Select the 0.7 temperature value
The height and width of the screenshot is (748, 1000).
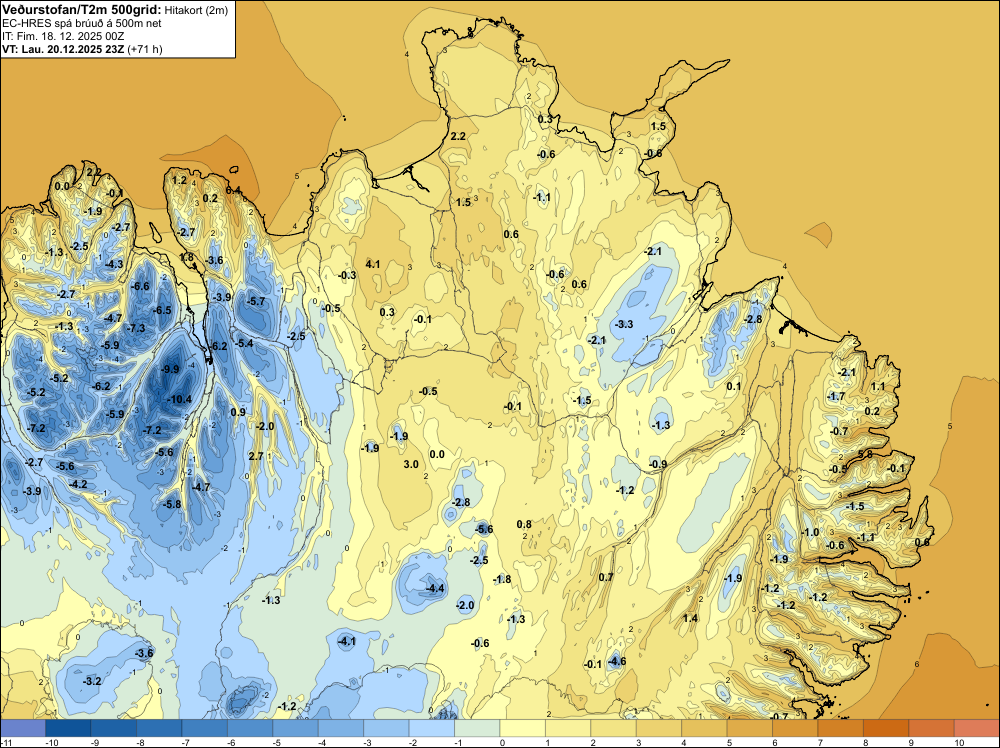click(x=606, y=577)
